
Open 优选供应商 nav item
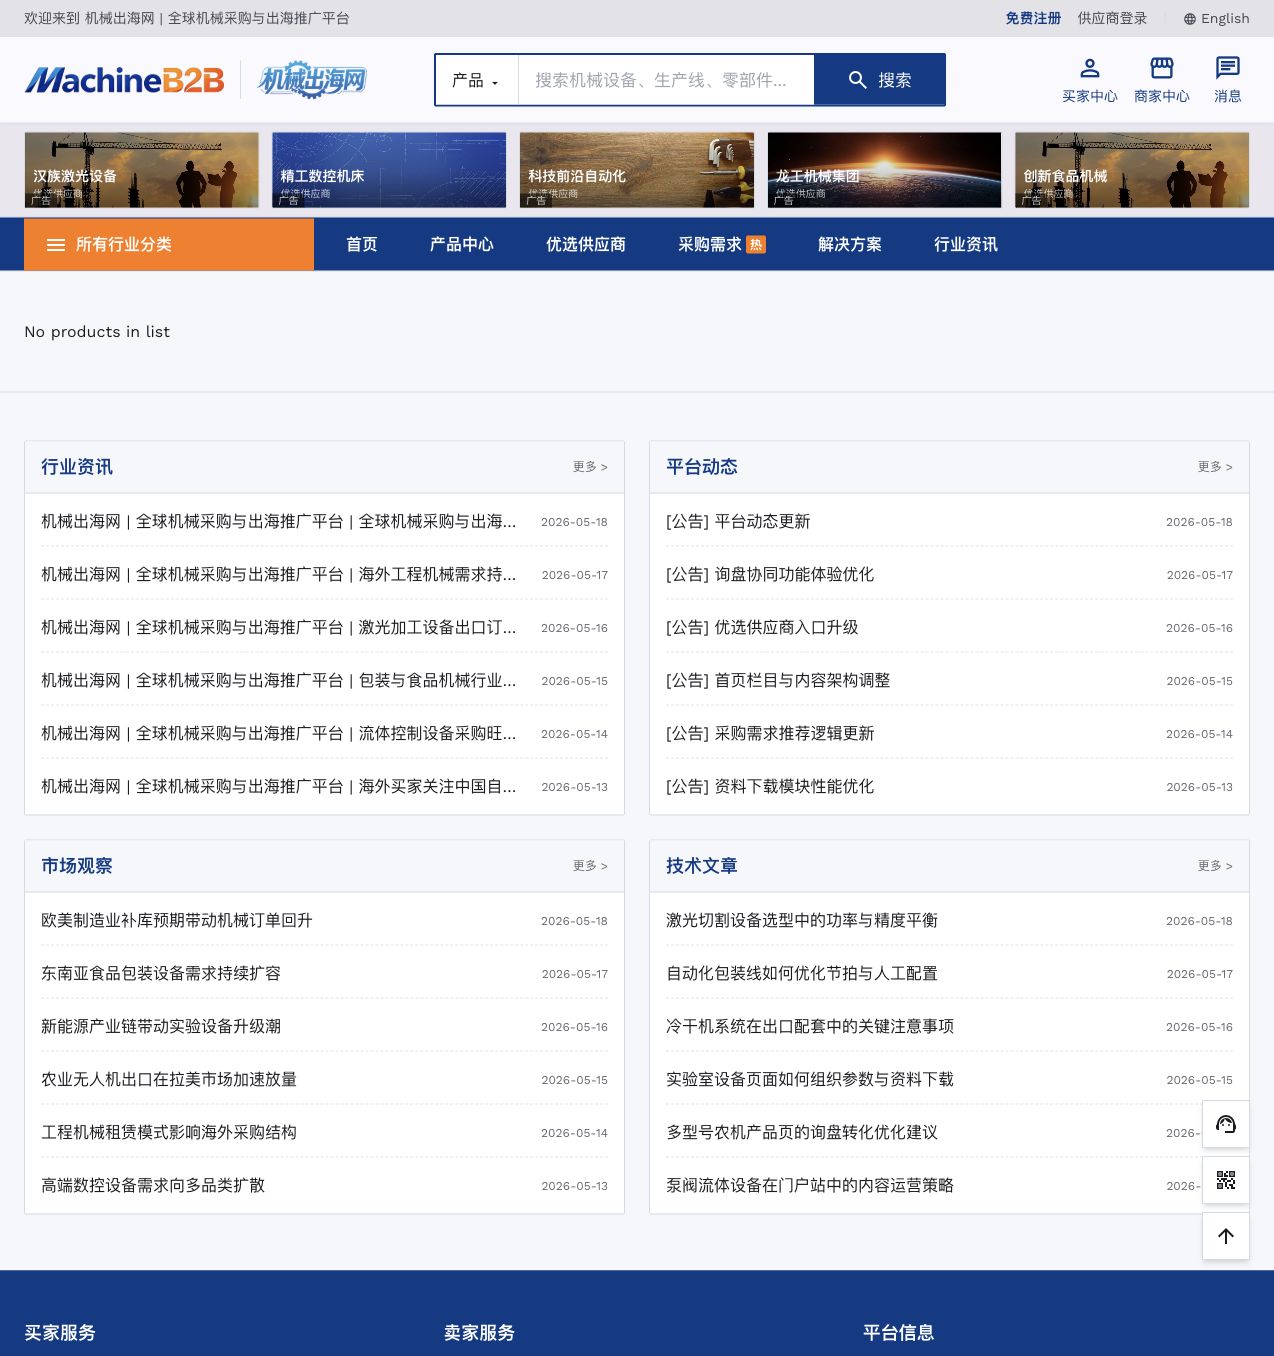[x=586, y=245]
